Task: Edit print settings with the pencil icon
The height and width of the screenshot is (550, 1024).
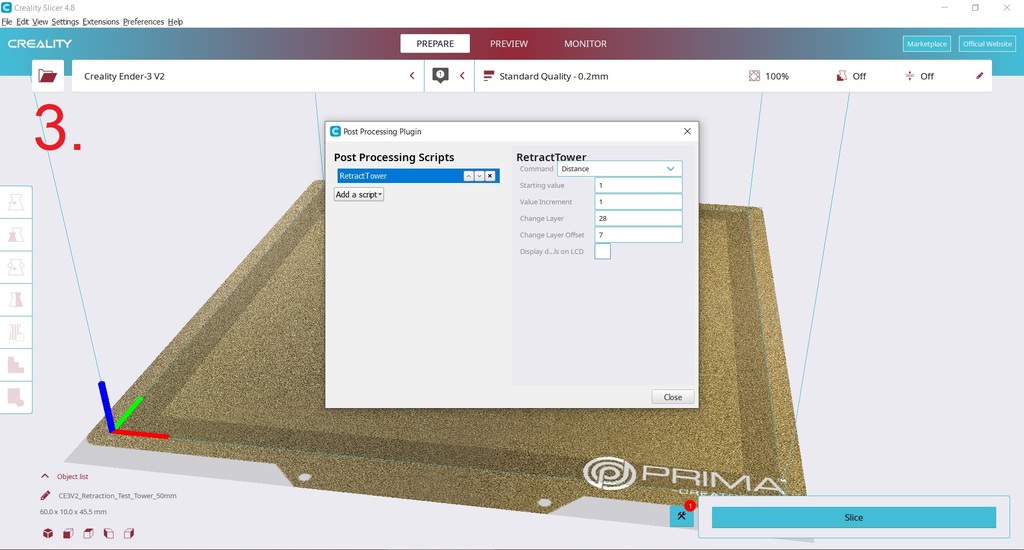Action: [979, 76]
